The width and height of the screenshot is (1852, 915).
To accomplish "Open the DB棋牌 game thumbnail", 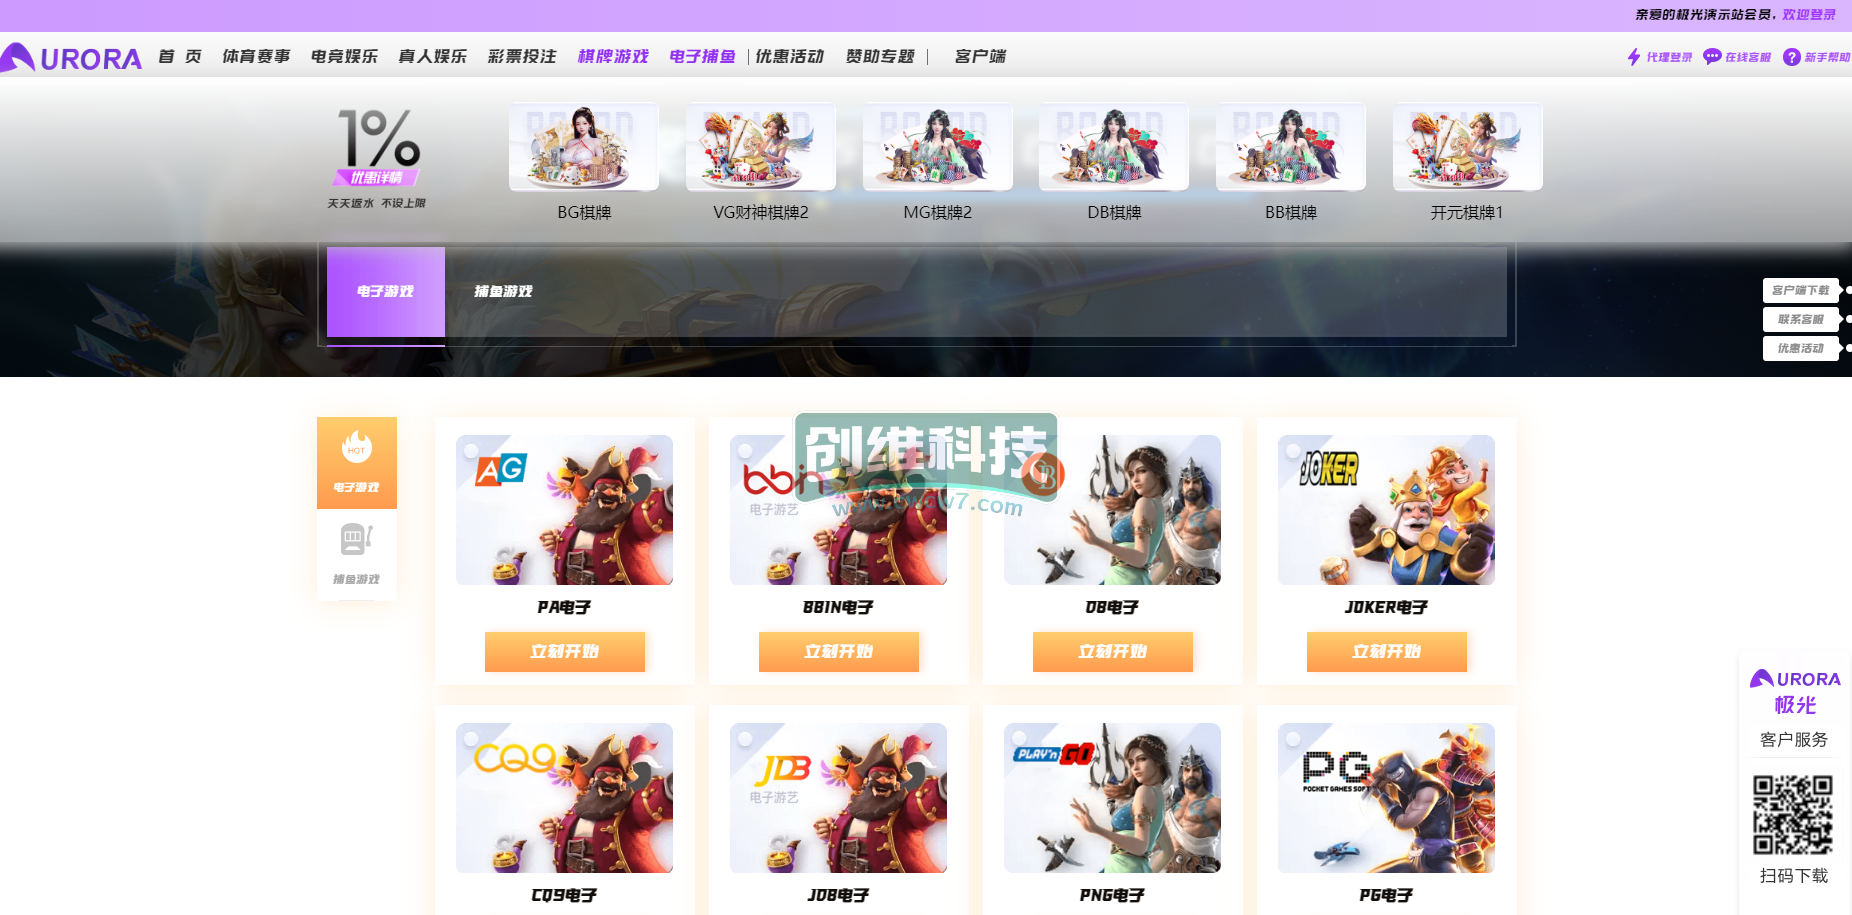I will (x=1114, y=146).
